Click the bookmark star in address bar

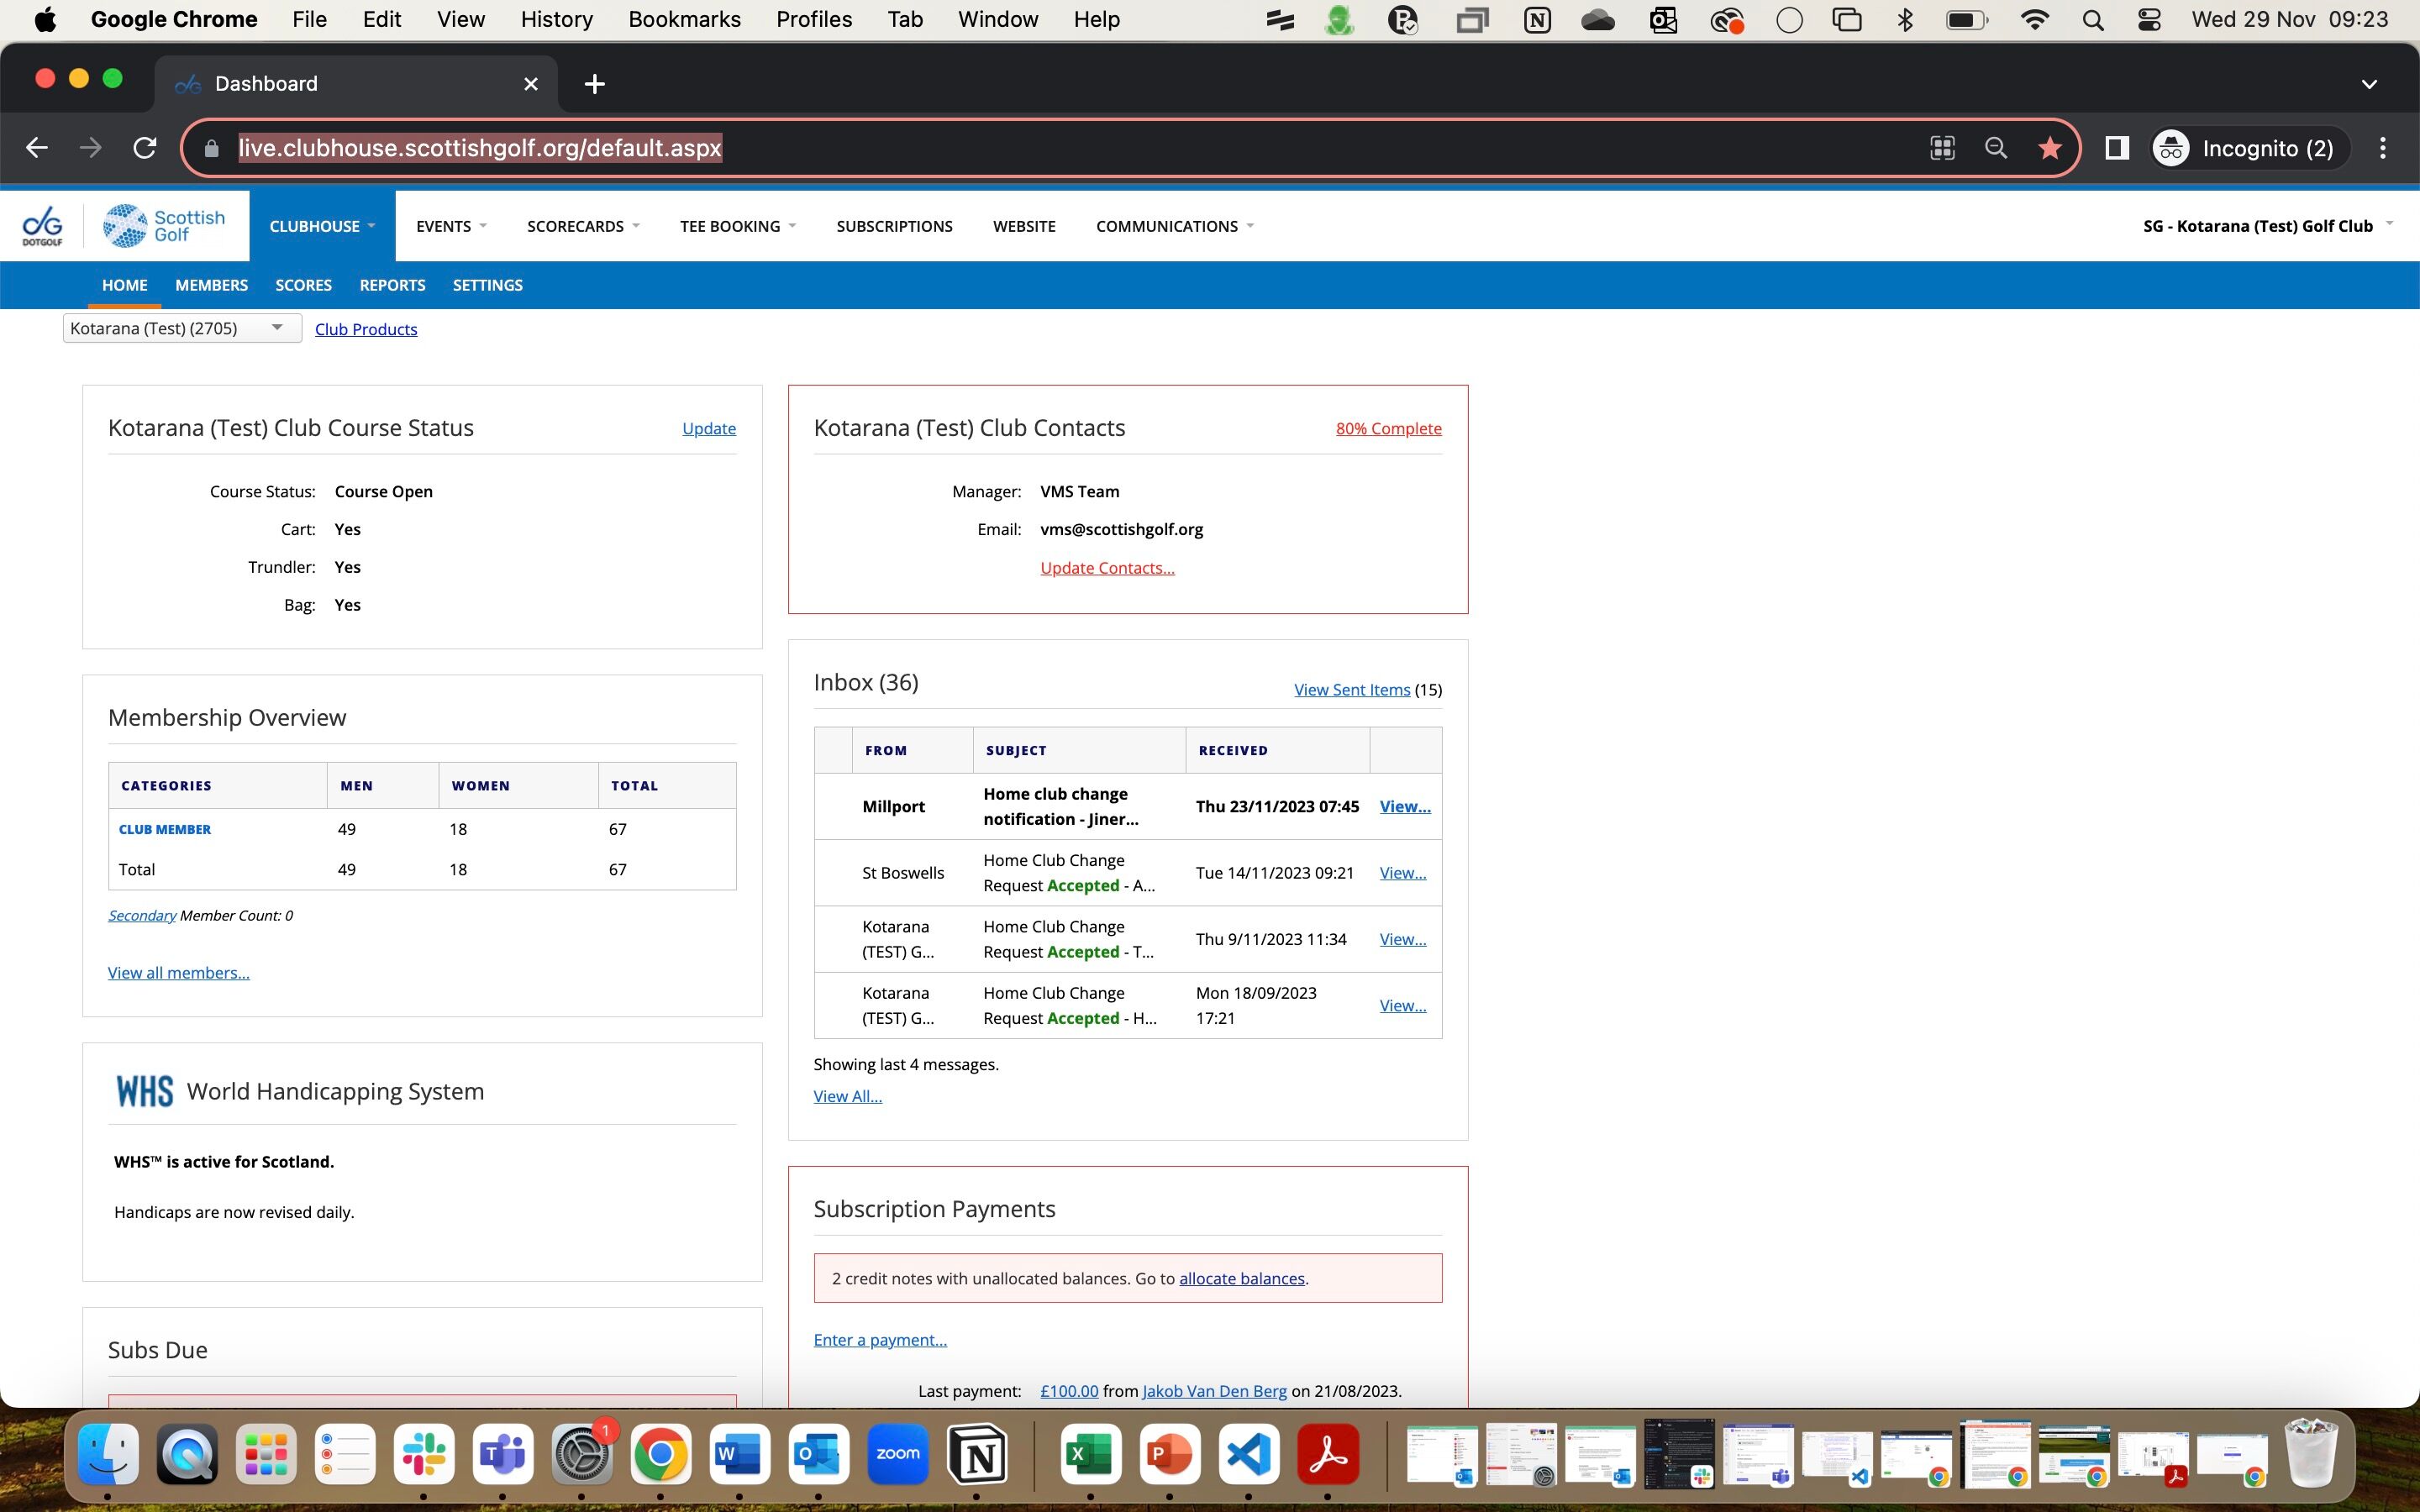point(2049,148)
